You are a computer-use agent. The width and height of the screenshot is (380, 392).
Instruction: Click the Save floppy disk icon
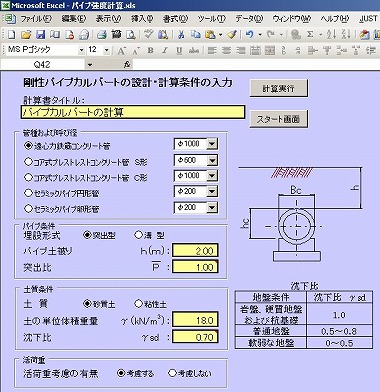40,34
